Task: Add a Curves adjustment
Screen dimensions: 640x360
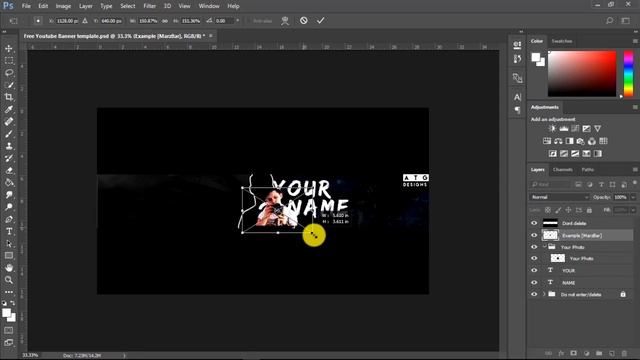Action: point(575,129)
